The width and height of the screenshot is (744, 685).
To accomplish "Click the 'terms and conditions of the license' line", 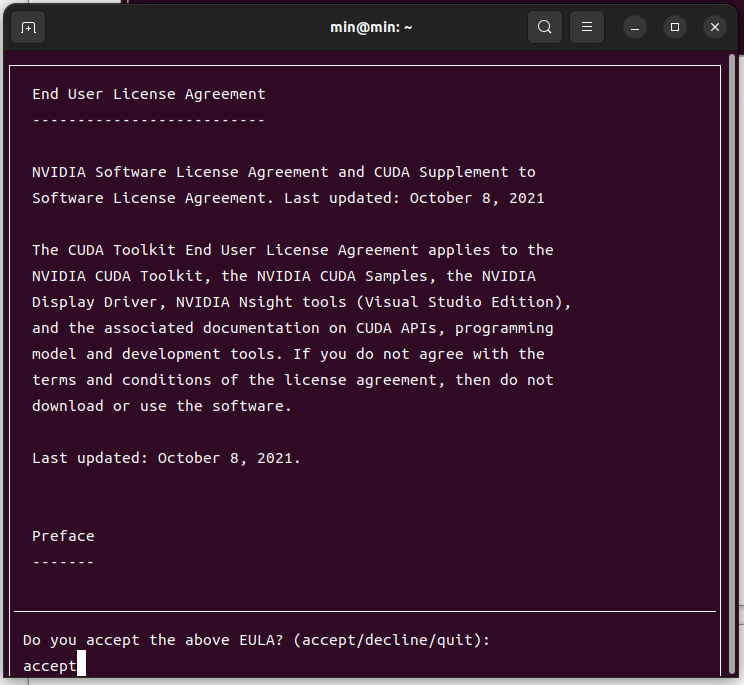I will [293, 380].
